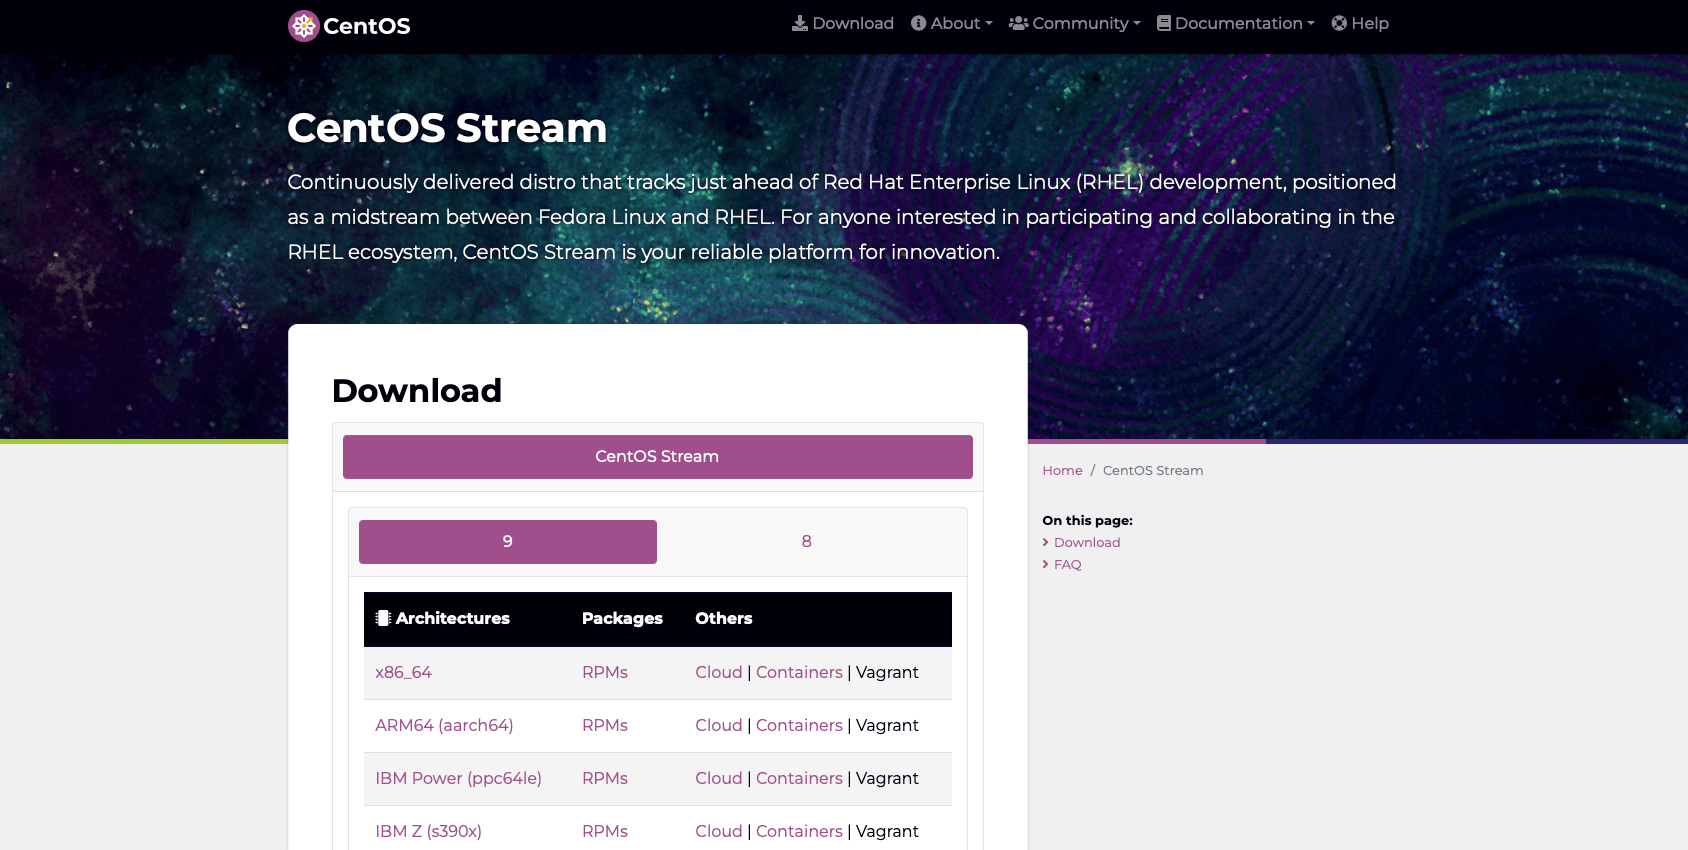Screen dimensions: 1688x850
Task: Open Cloud link in IBM Z row
Action: point(718,831)
